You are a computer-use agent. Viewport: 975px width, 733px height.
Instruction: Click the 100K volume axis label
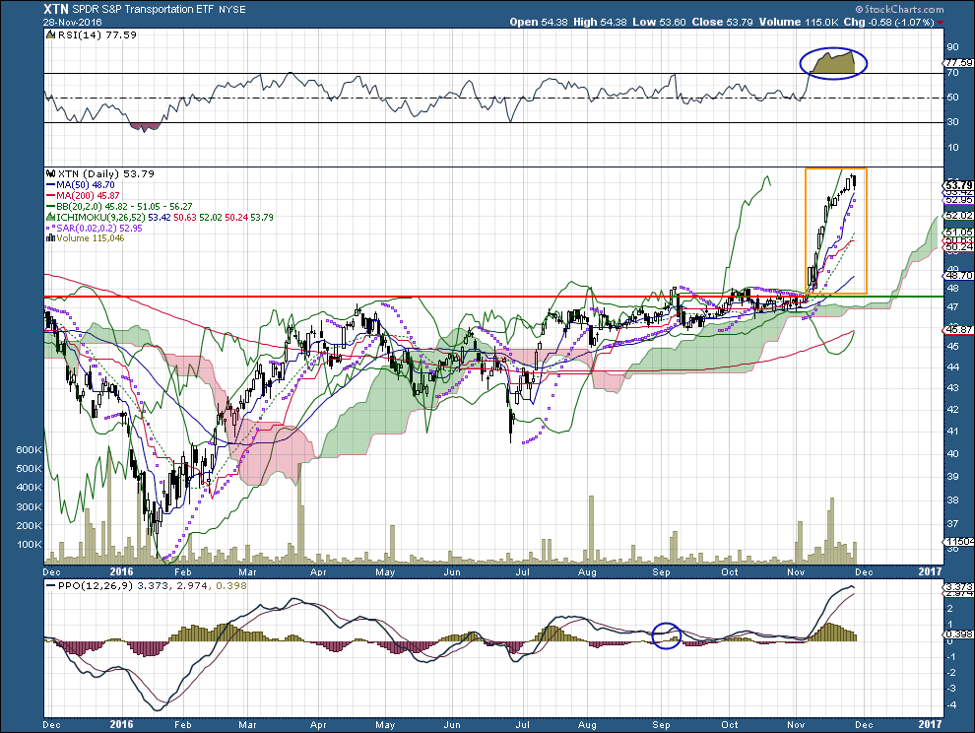click(29, 545)
